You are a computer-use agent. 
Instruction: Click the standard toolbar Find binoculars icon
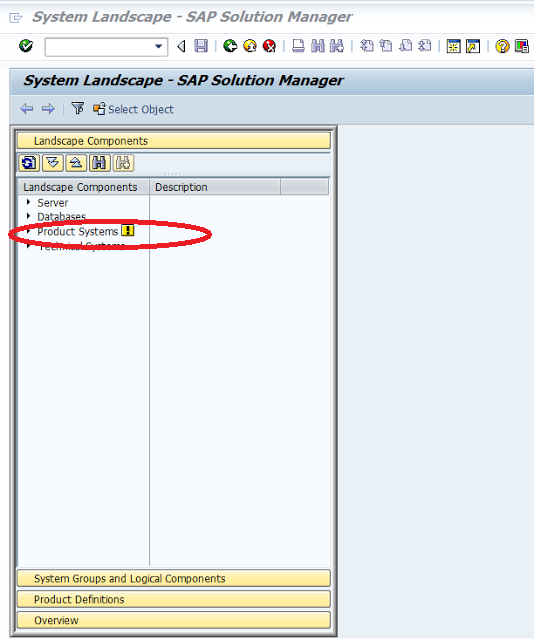[318, 46]
